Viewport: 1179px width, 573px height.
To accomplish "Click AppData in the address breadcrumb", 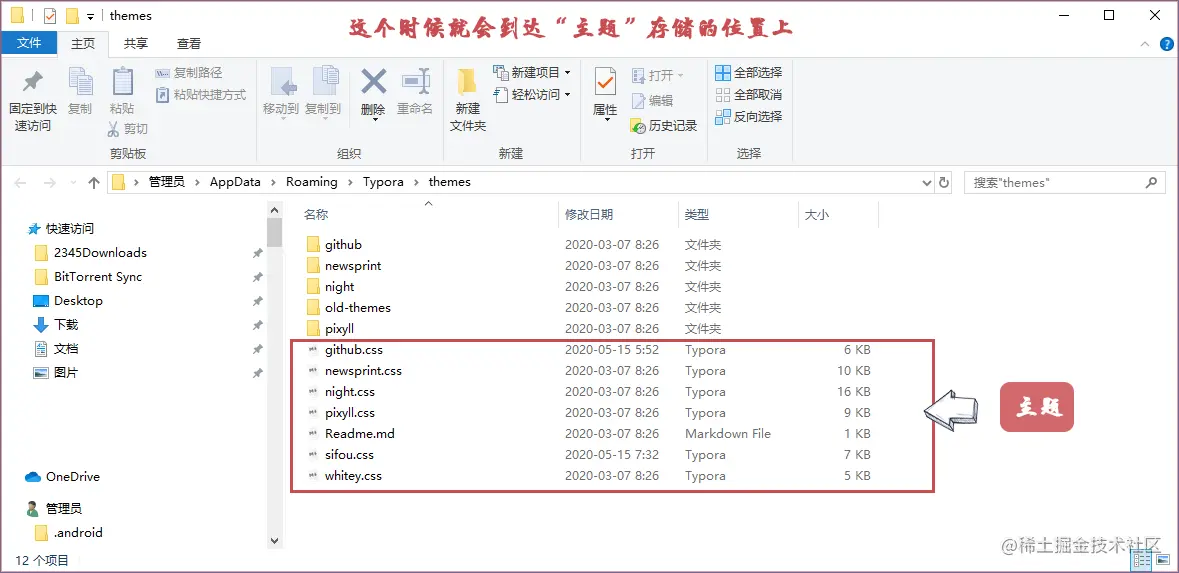I will (x=235, y=182).
